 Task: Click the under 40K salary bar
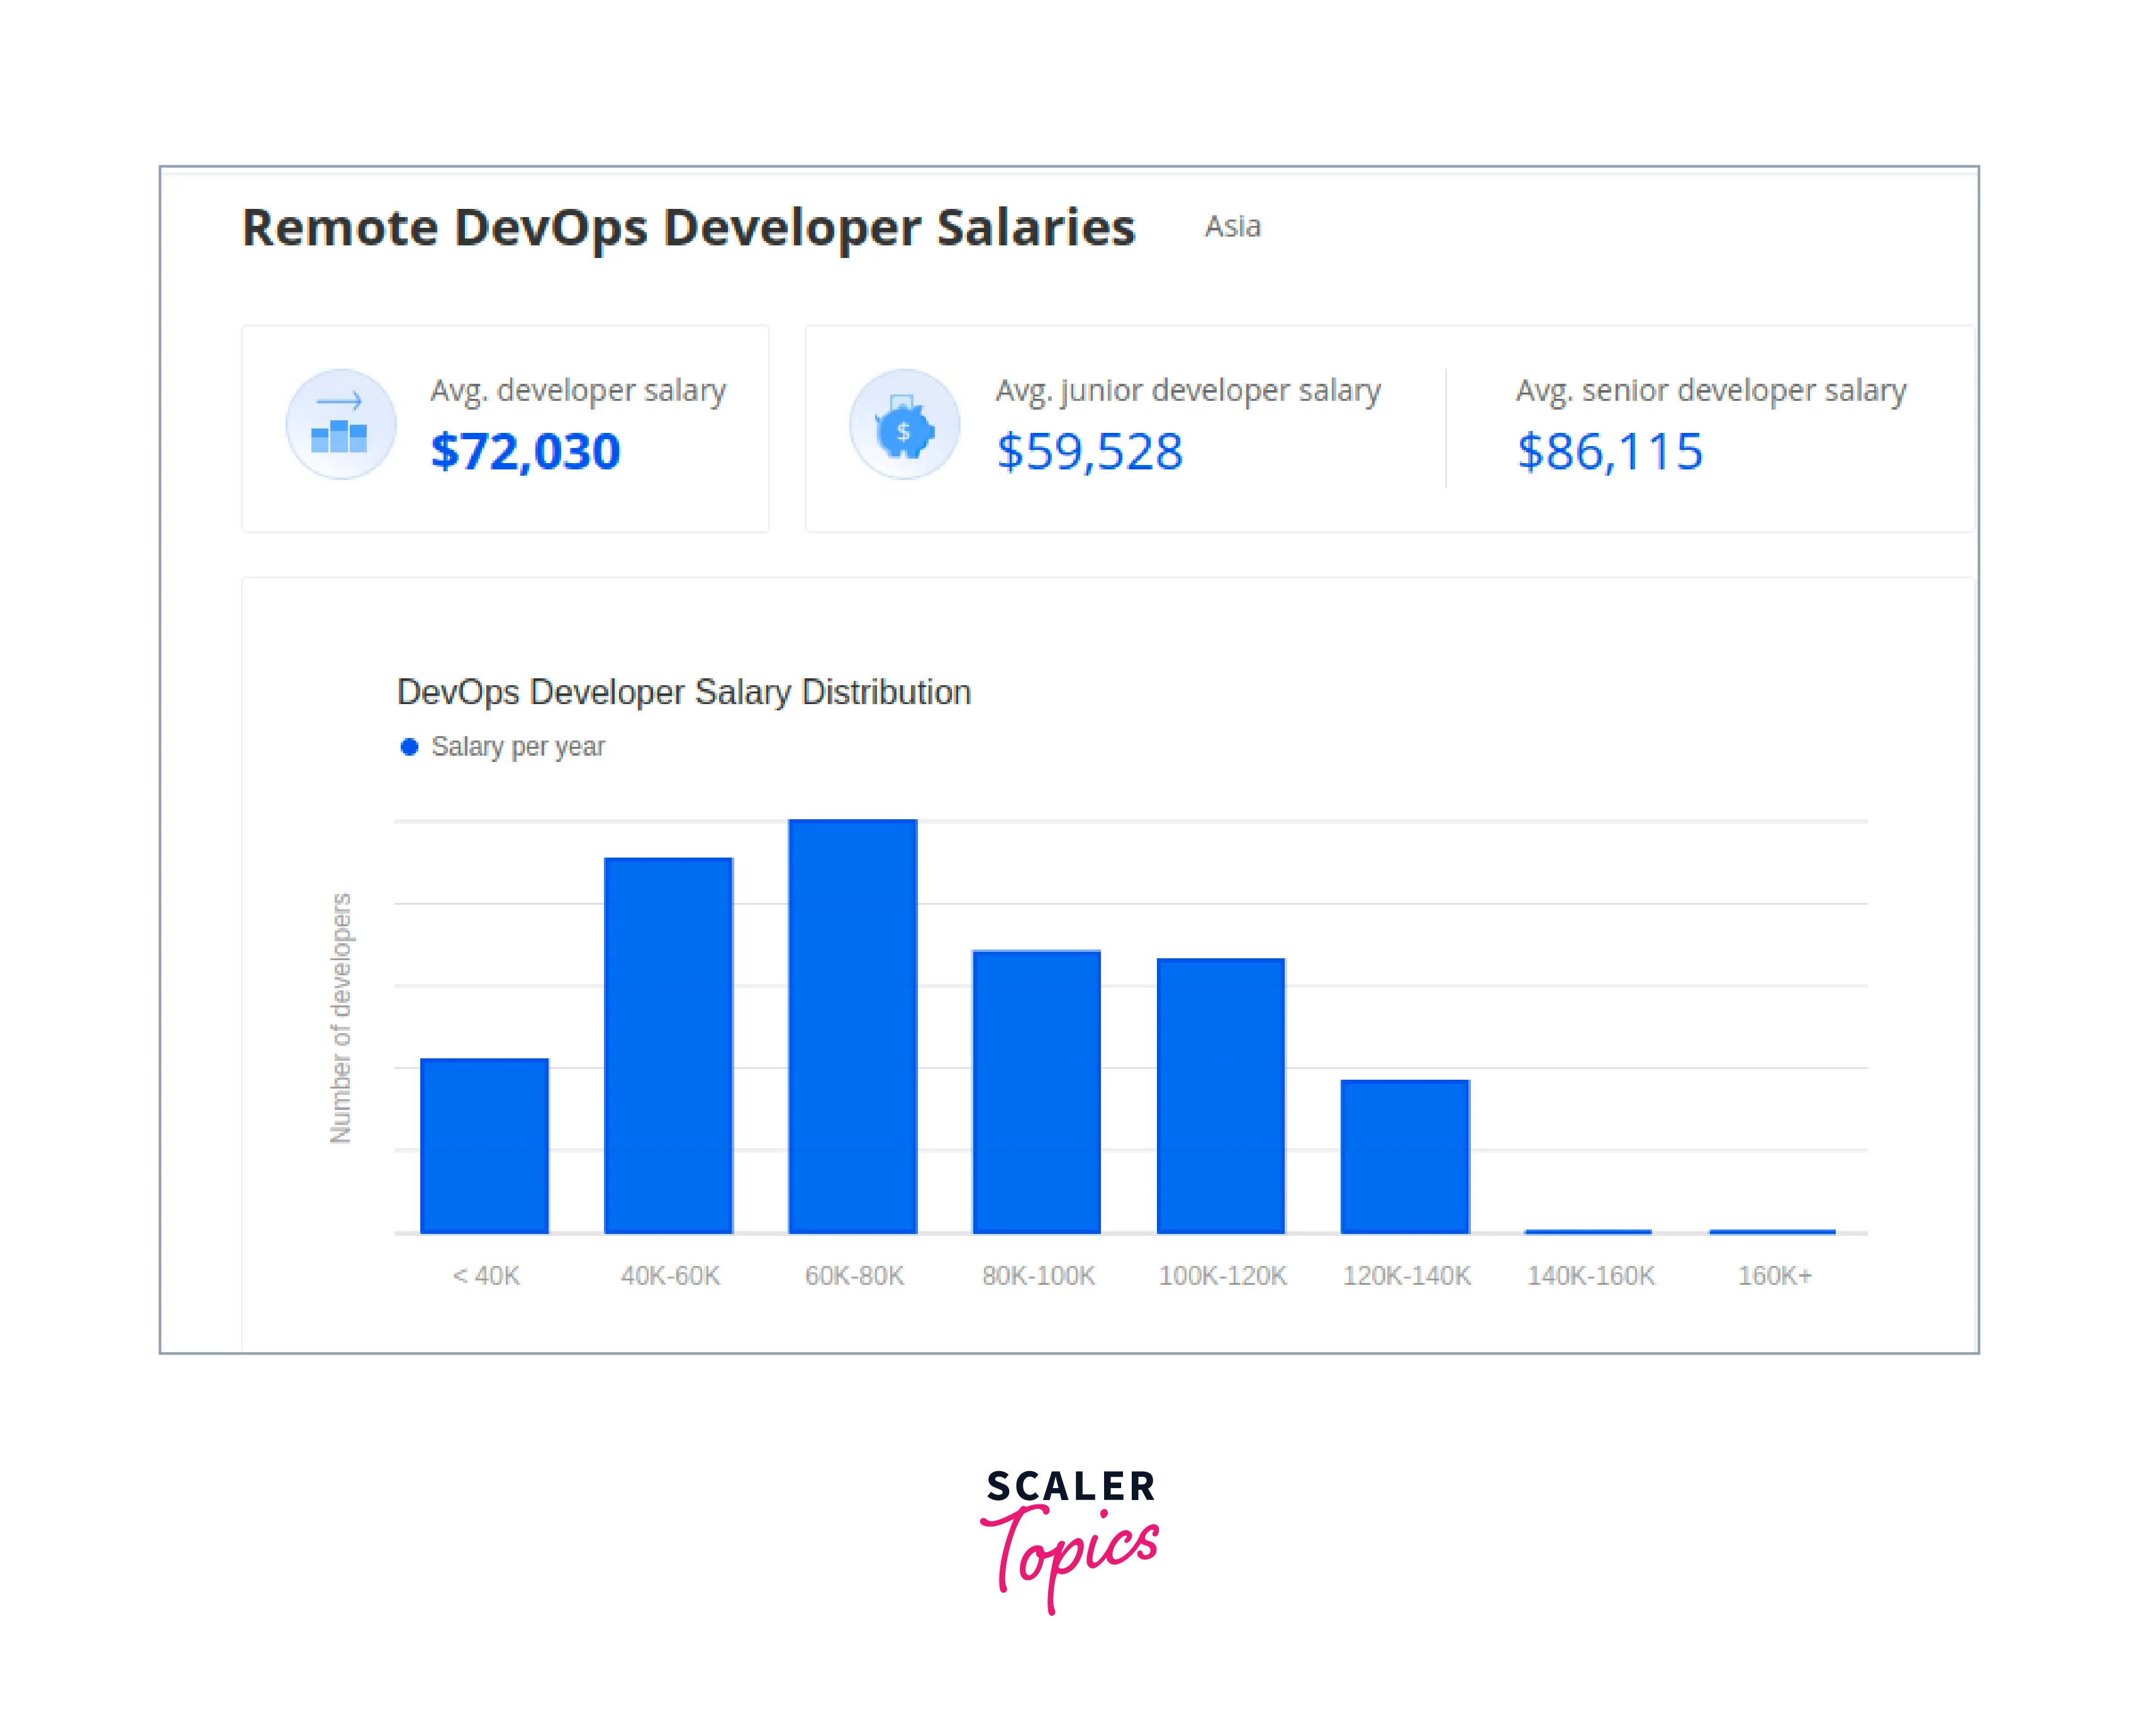(484, 1145)
